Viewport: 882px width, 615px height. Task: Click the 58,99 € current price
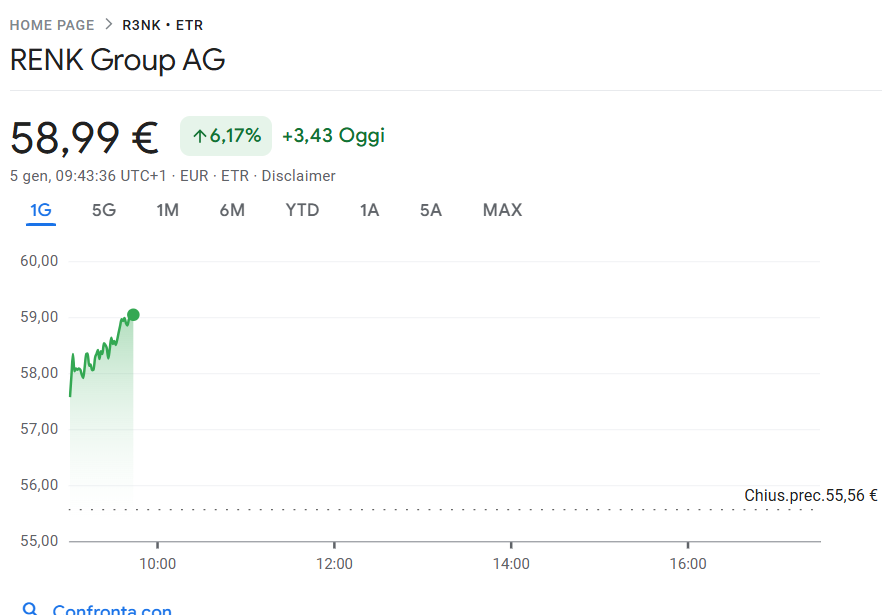84,138
